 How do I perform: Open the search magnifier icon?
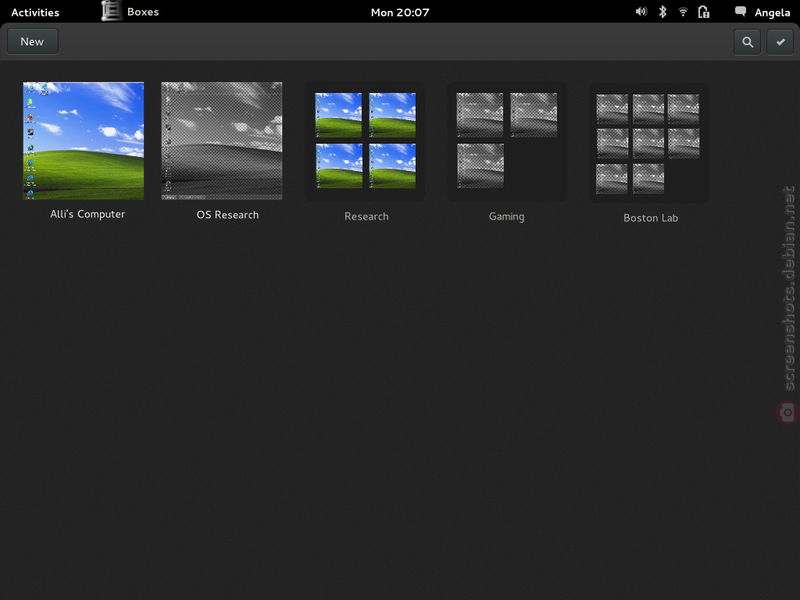tap(747, 42)
